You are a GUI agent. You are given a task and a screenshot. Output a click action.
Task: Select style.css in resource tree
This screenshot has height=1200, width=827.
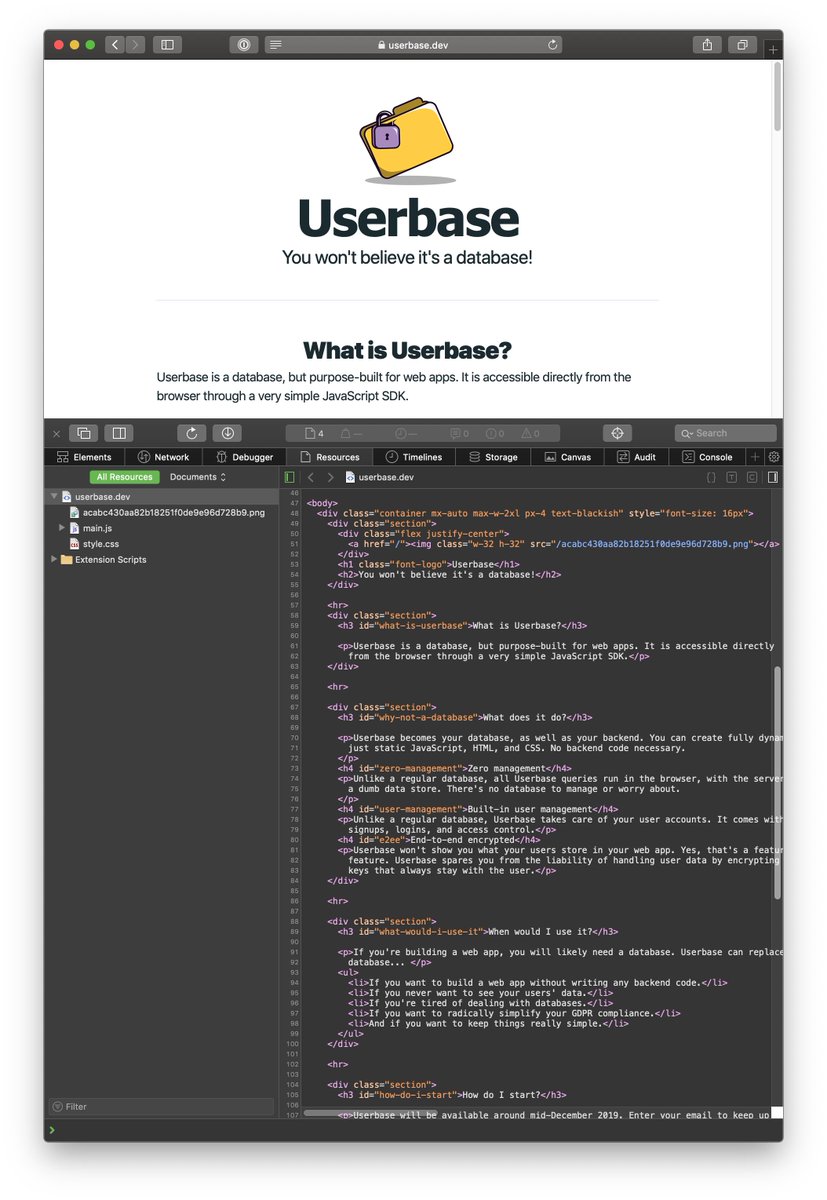94,543
